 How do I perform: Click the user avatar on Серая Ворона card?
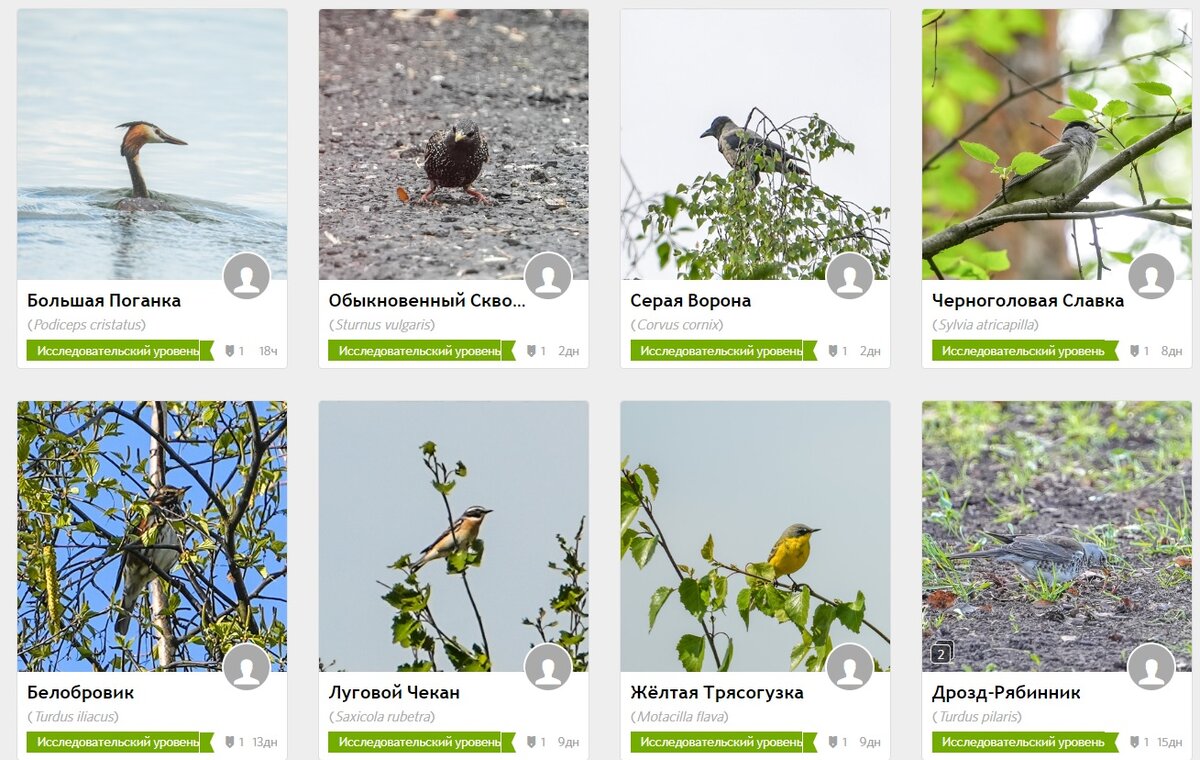[850, 276]
